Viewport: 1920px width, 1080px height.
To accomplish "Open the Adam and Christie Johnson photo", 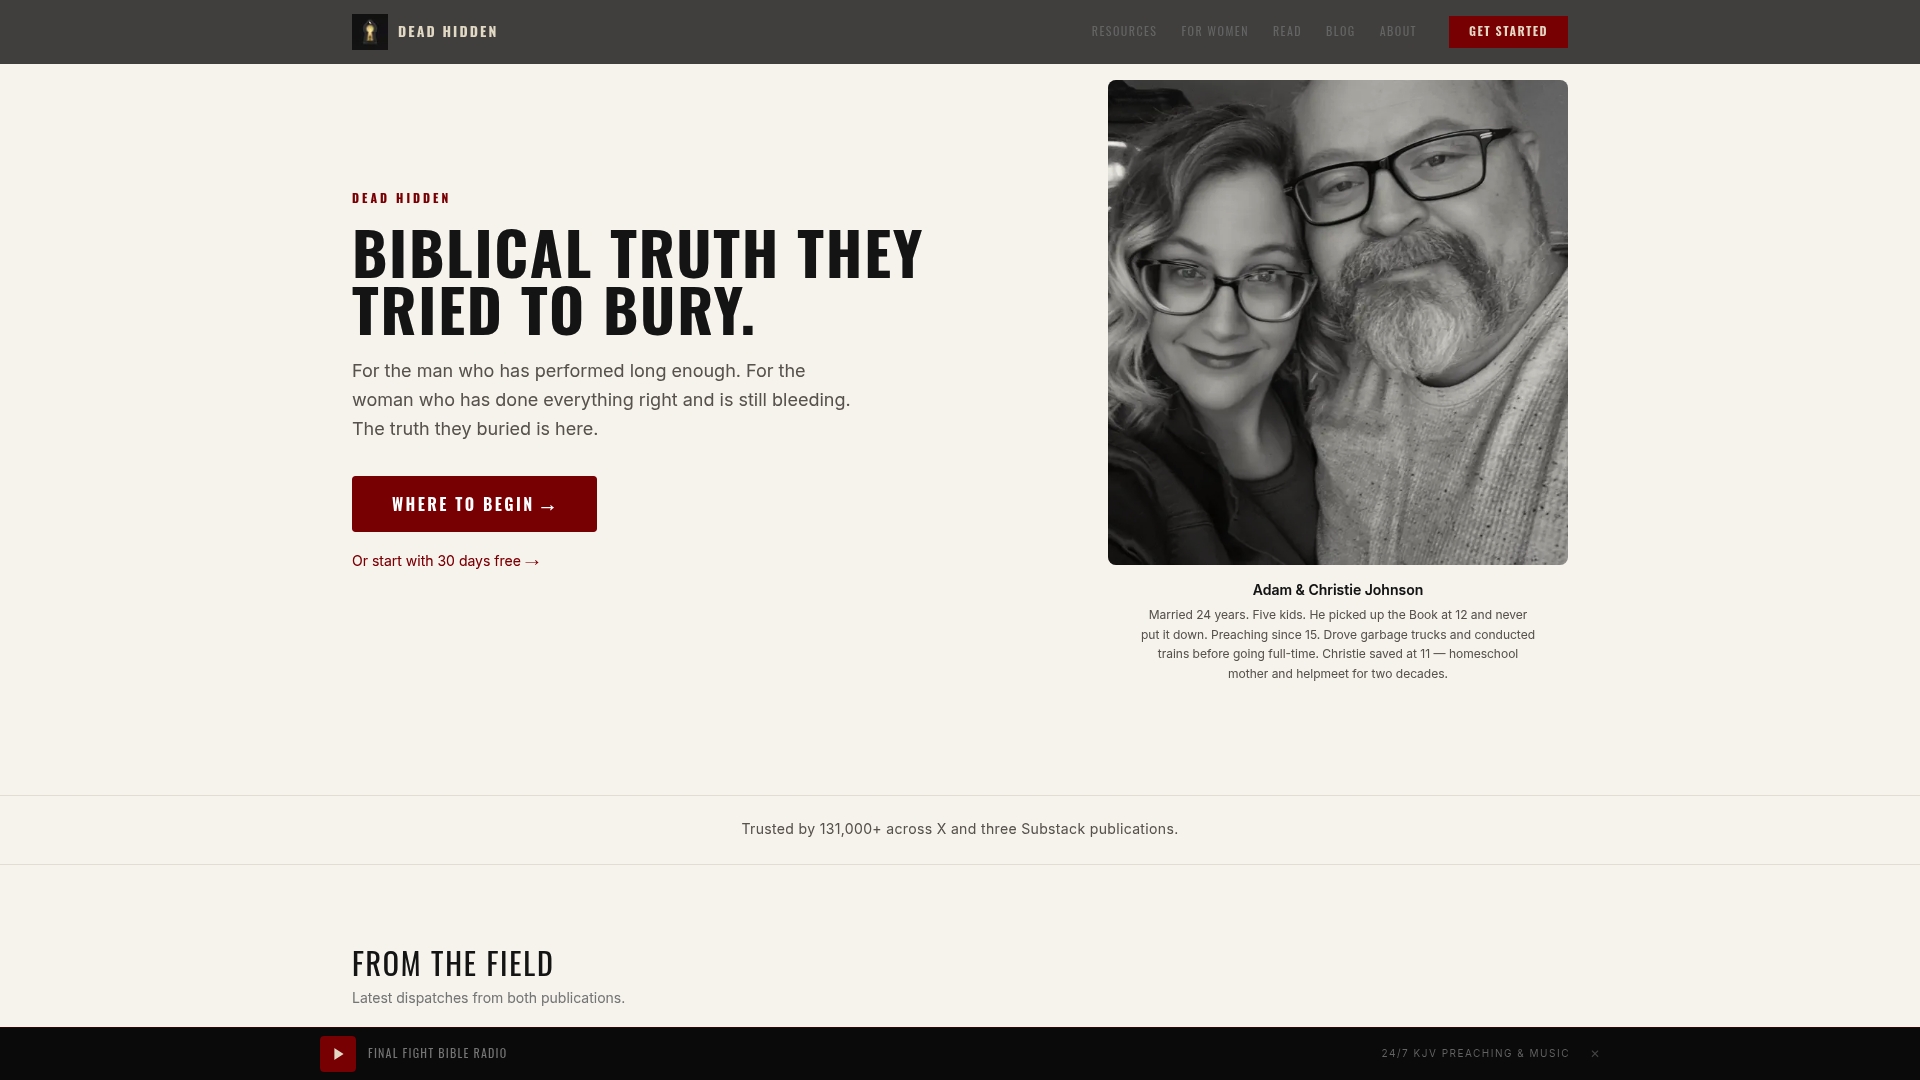I will pyautogui.click(x=1338, y=322).
